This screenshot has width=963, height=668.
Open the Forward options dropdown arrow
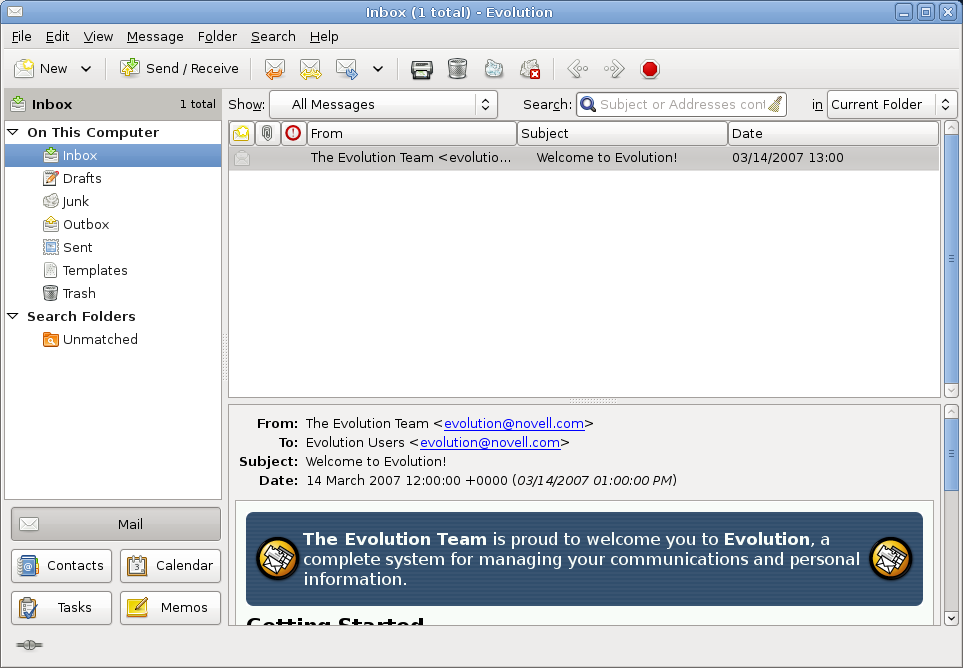point(378,69)
